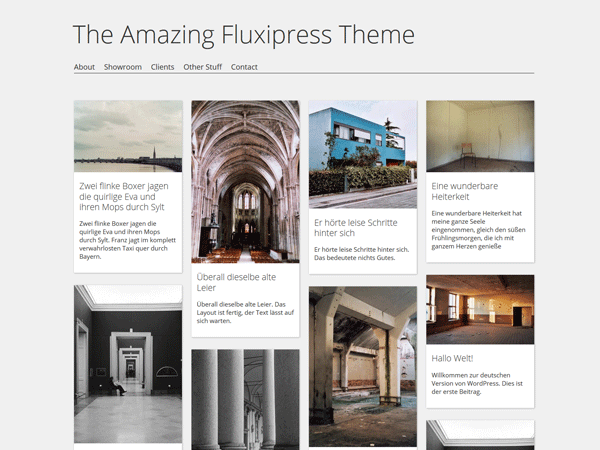Click the site title 'The Amazing Fluxipress Theme'

[243, 35]
